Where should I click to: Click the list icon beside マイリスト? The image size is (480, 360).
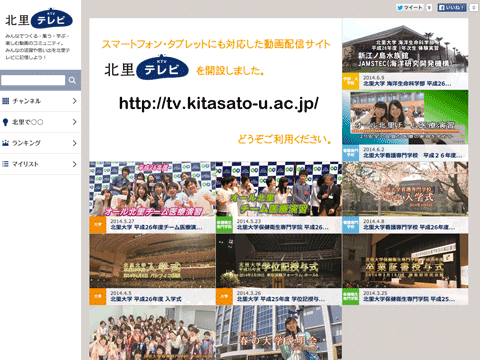(x=5, y=164)
